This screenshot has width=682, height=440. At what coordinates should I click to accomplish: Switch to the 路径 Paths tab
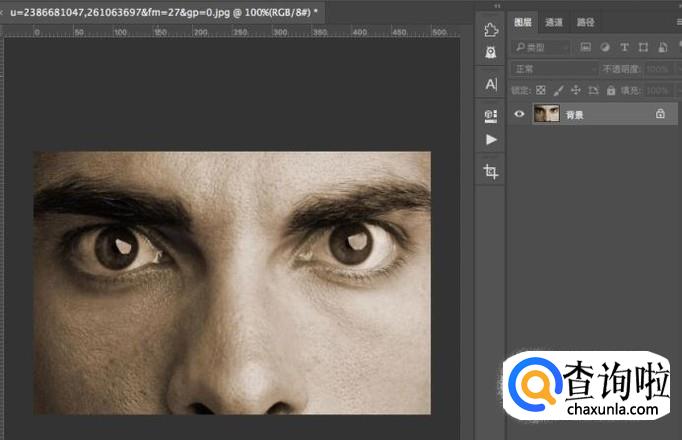[x=586, y=22]
